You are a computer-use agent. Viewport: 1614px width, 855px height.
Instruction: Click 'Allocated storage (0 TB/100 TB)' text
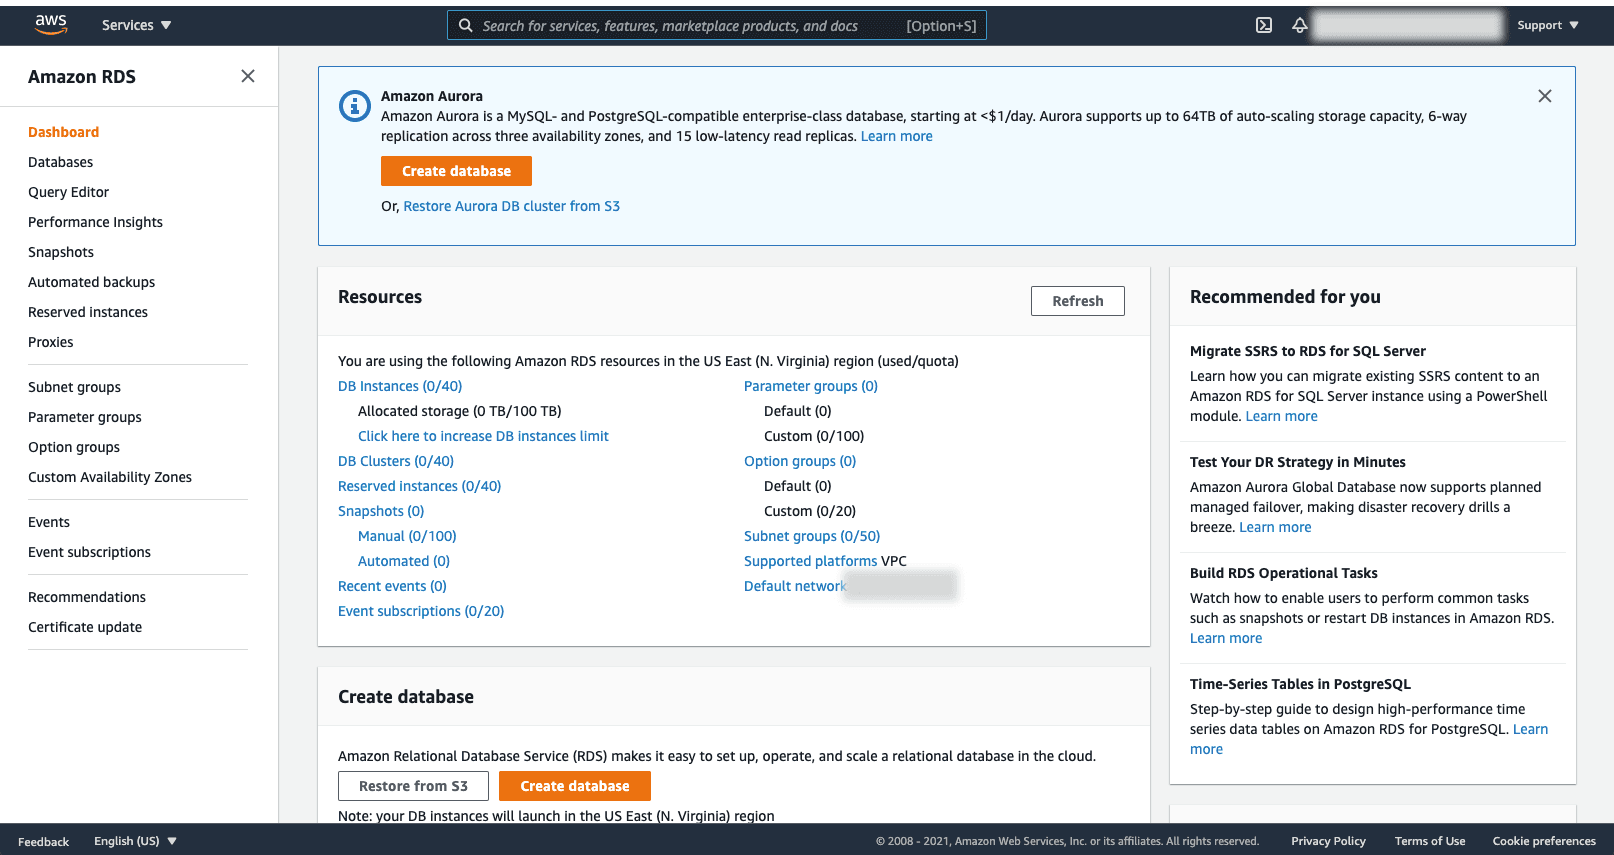click(x=460, y=411)
